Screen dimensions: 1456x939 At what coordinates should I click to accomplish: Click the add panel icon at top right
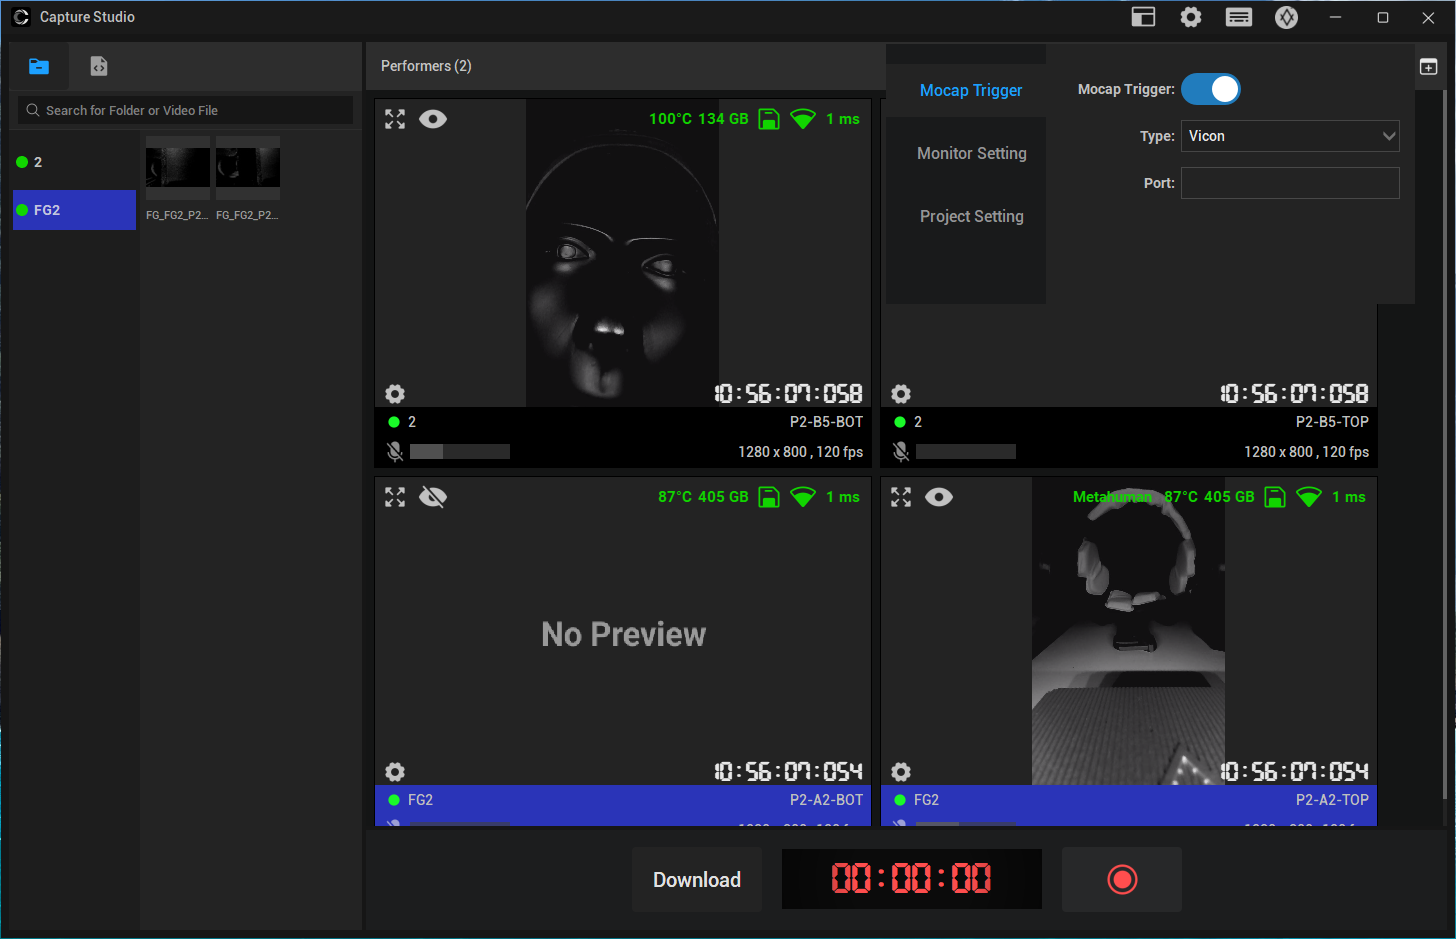coord(1429,66)
